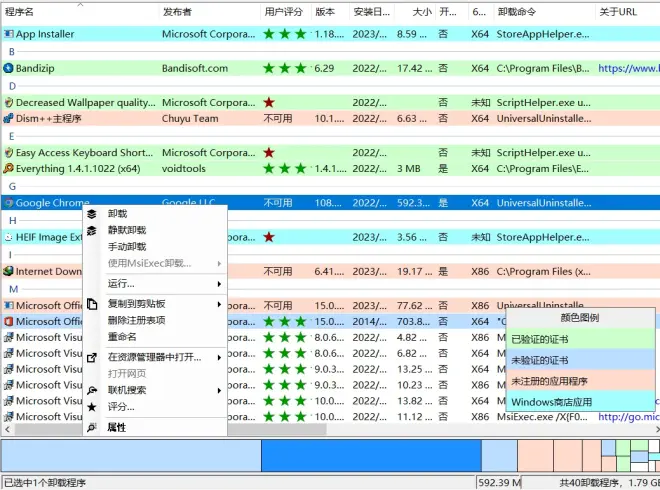The image size is (660, 490).
Task: Sort by the 程序名 column header
Action: click(80, 12)
